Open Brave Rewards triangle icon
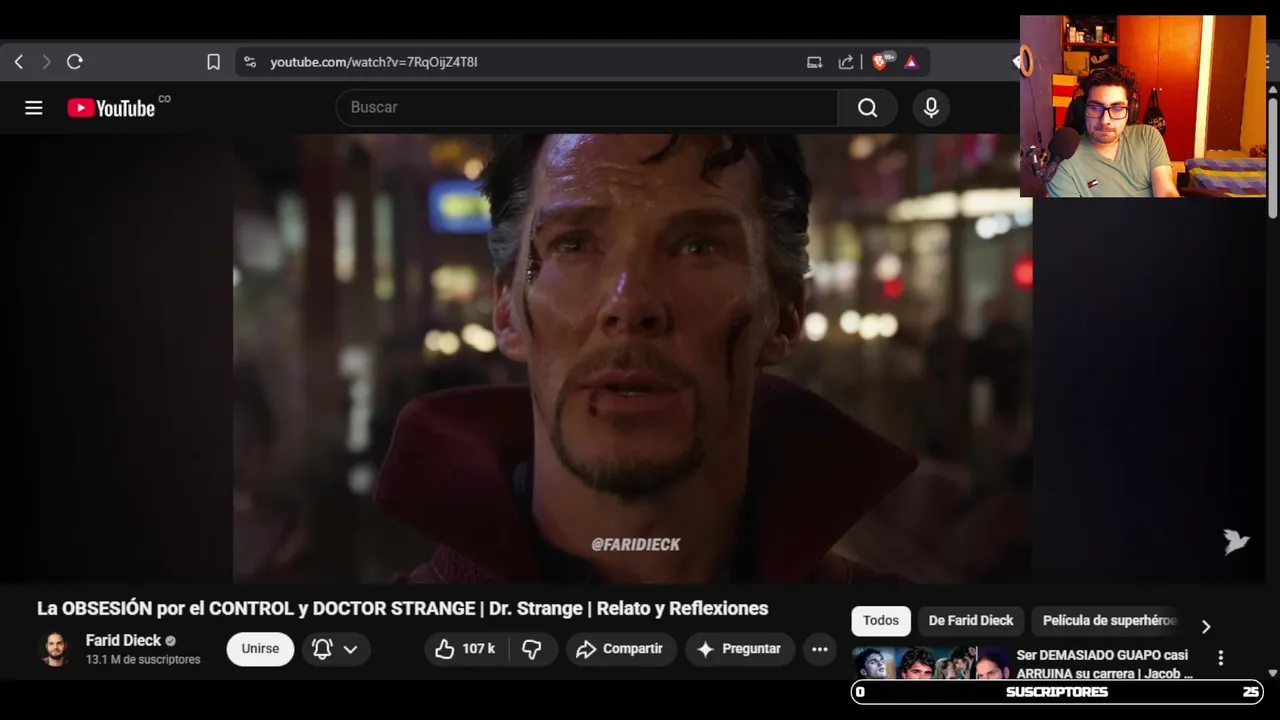 click(x=911, y=62)
